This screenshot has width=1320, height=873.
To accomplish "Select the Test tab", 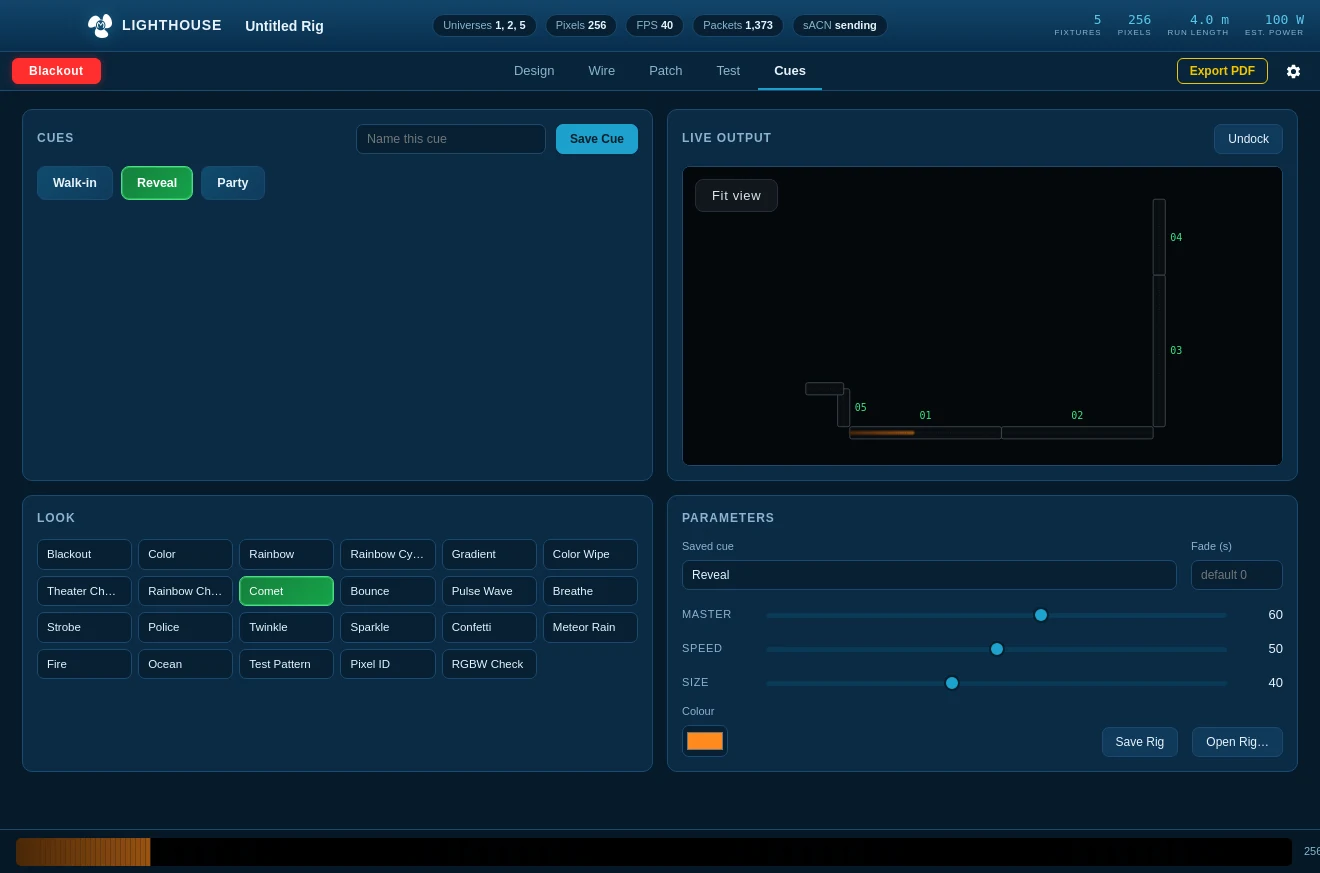I will coord(728,71).
